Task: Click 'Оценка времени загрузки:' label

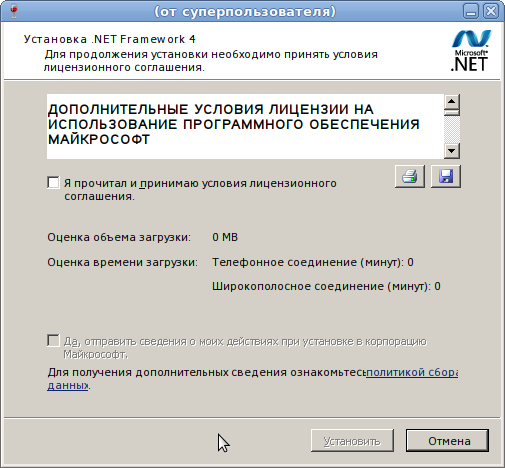Action: (122, 262)
